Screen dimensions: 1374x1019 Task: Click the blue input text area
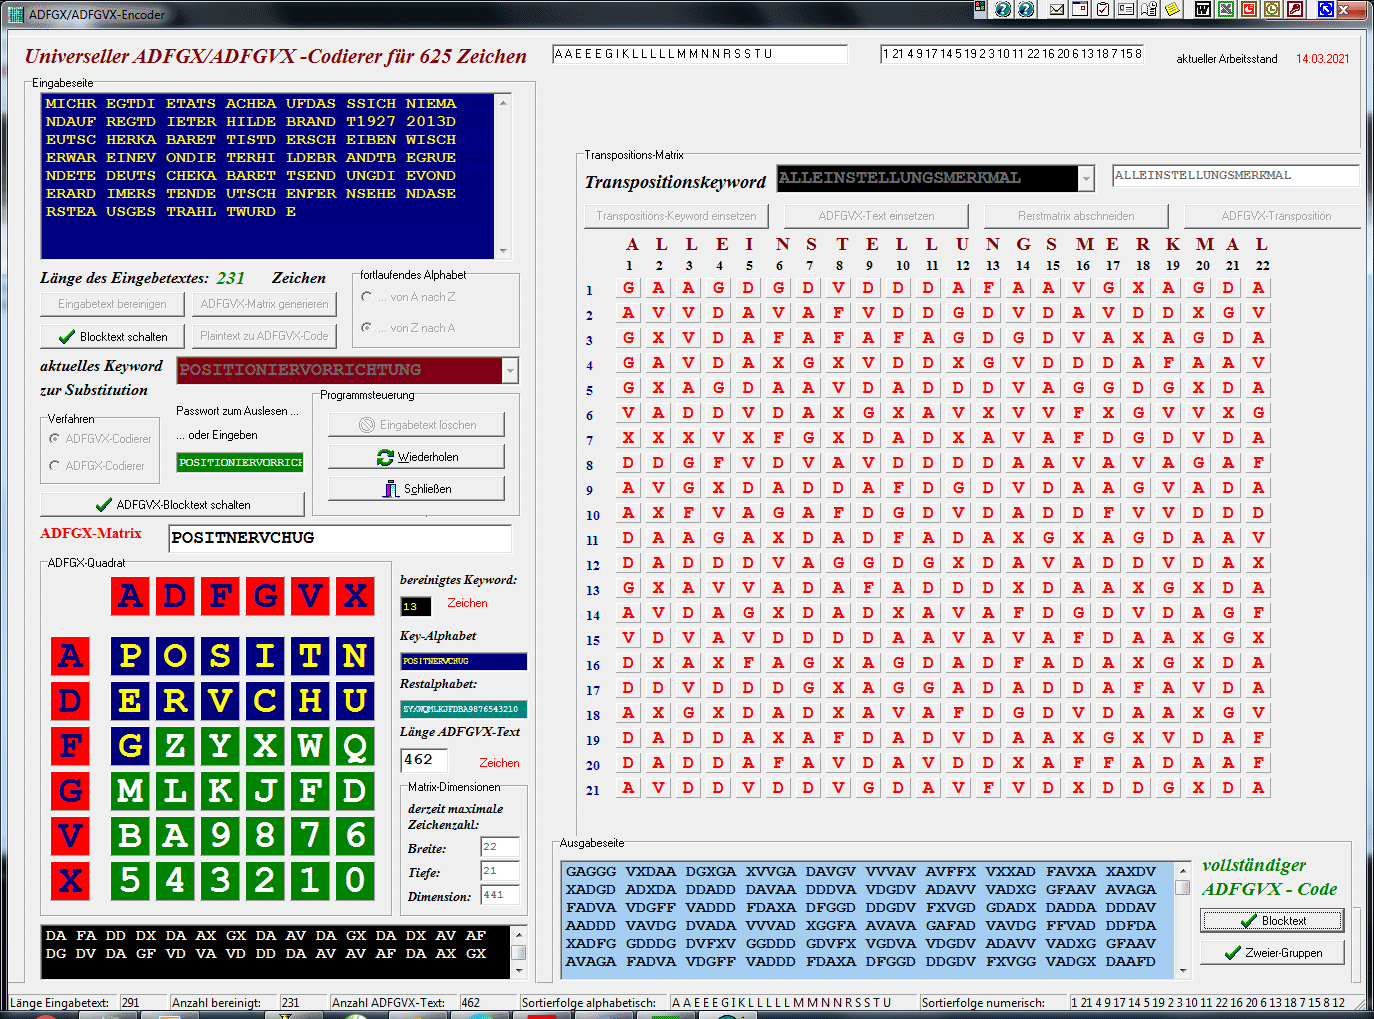[268, 176]
